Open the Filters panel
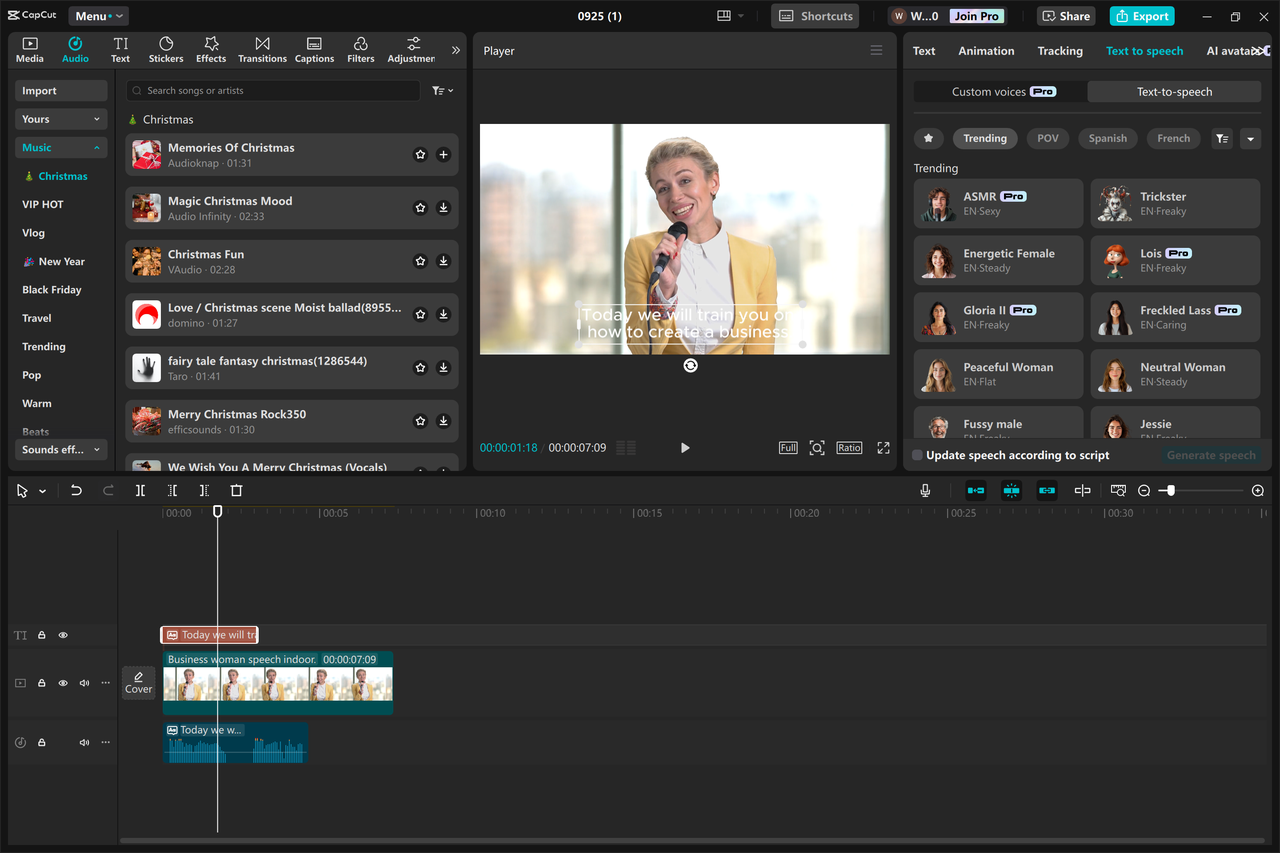Image resolution: width=1280 pixels, height=853 pixels. 360,49
